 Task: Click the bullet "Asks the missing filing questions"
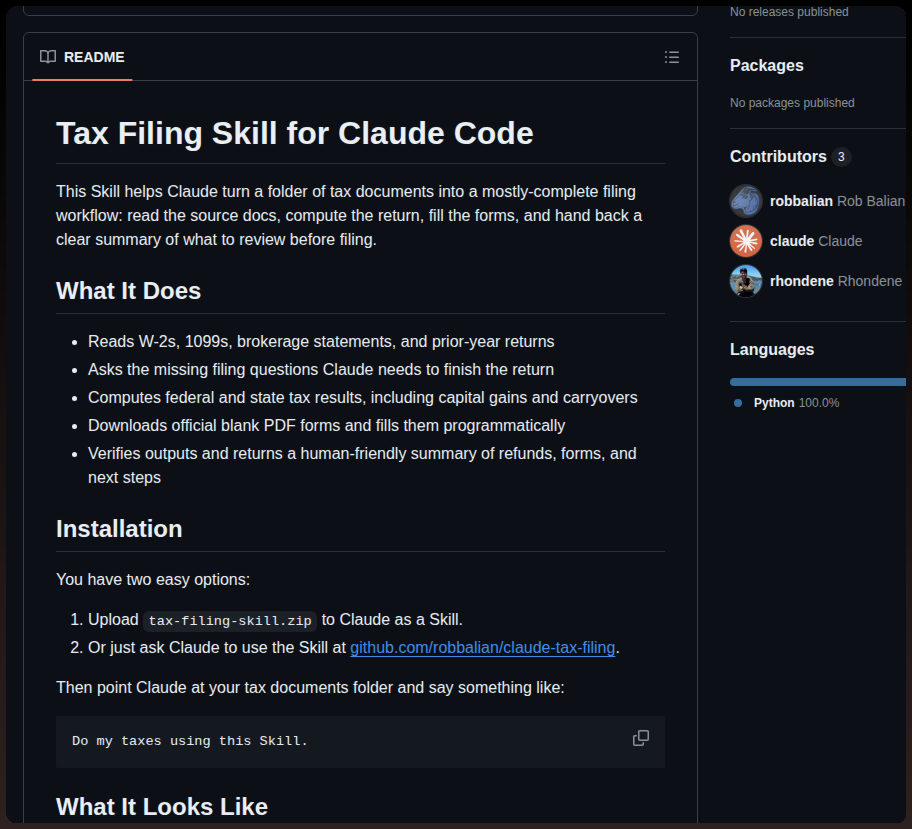tap(321, 369)
